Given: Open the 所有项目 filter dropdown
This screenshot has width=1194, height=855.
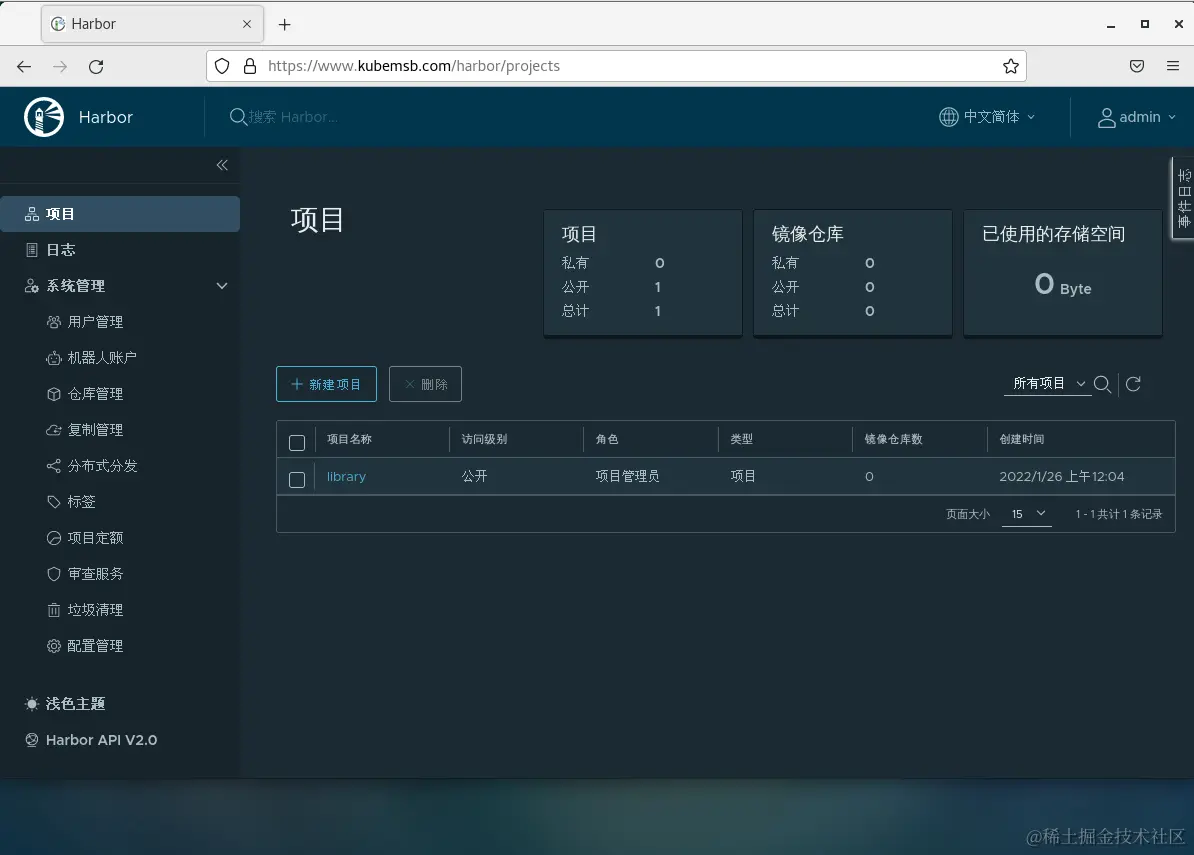Looking at the screenshot, I should 1048,384.
